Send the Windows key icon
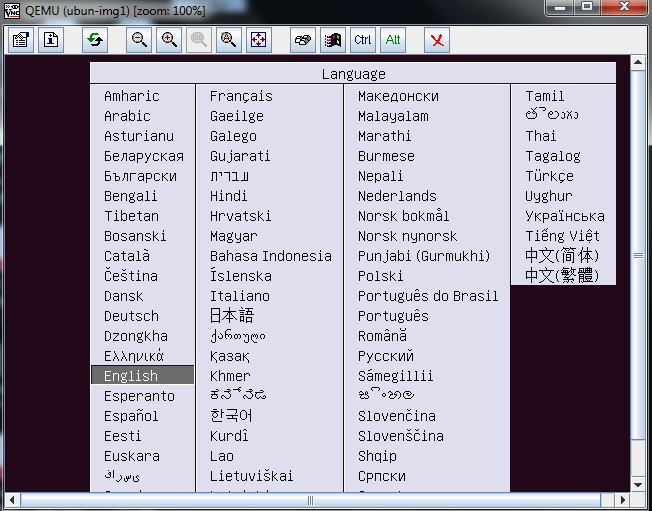 tap(333, 40)
